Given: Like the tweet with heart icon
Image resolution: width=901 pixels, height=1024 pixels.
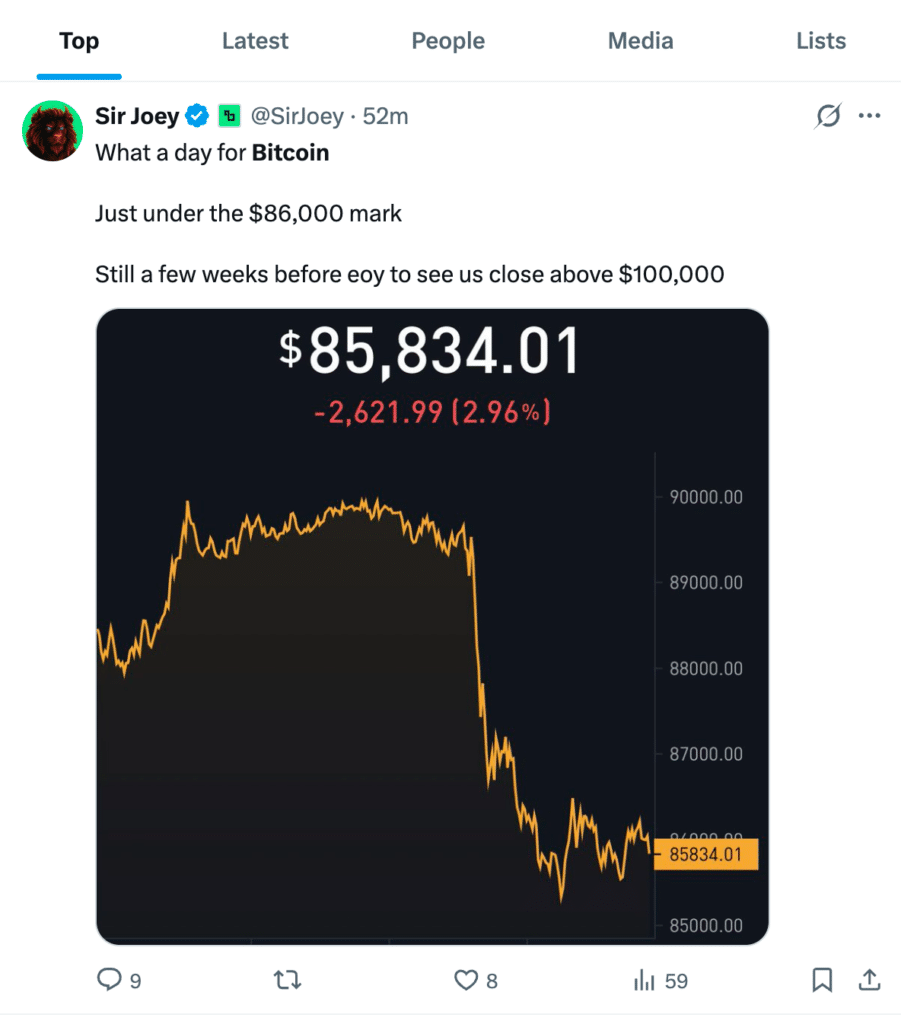Looking at the screenshot, I should pyautogui.click(x=466, y=981).
